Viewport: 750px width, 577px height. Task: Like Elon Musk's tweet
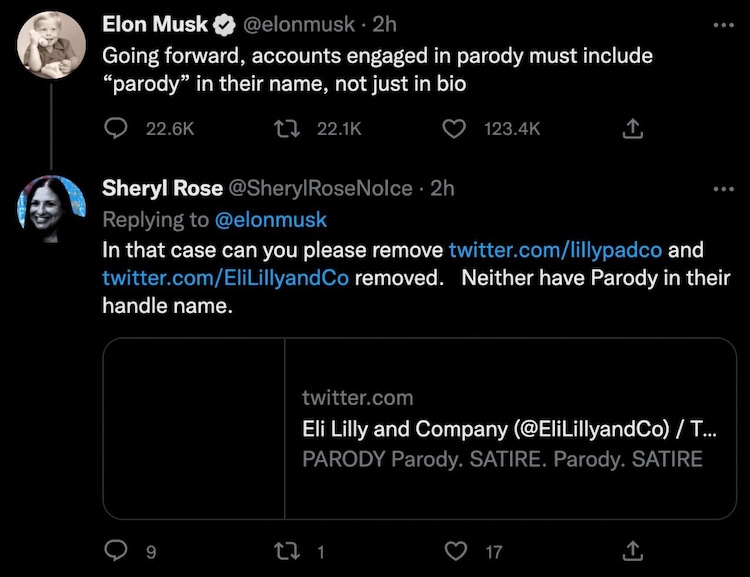point(455,128)
